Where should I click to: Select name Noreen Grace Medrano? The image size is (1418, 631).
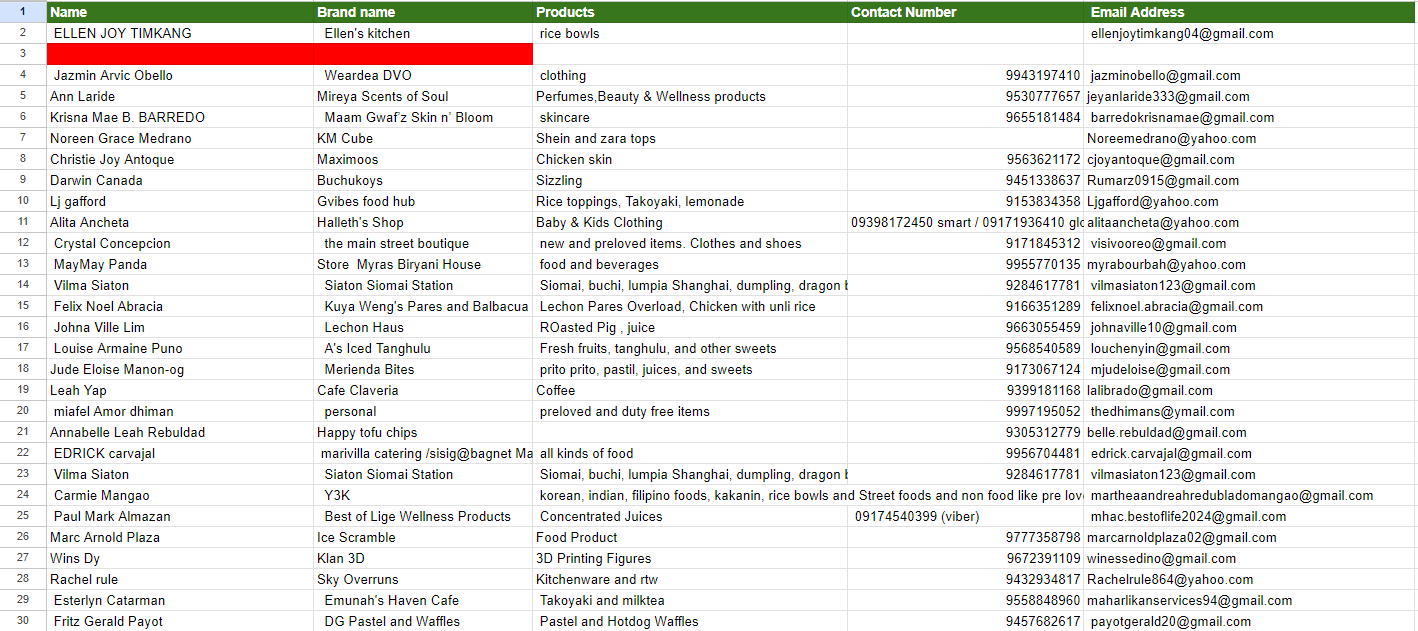(x=180, y=138)
